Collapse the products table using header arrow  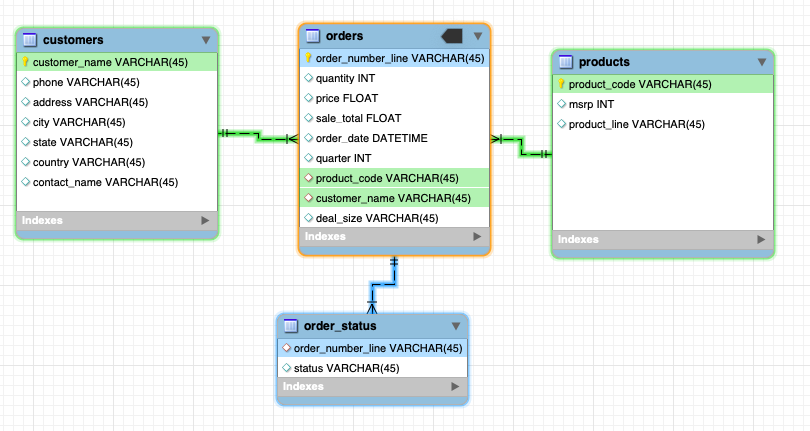click(762, 62)
